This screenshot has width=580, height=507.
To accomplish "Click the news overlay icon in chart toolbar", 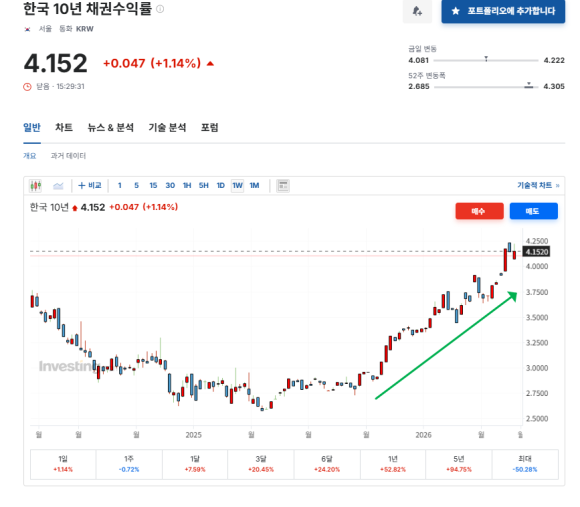I will point(283,186).
